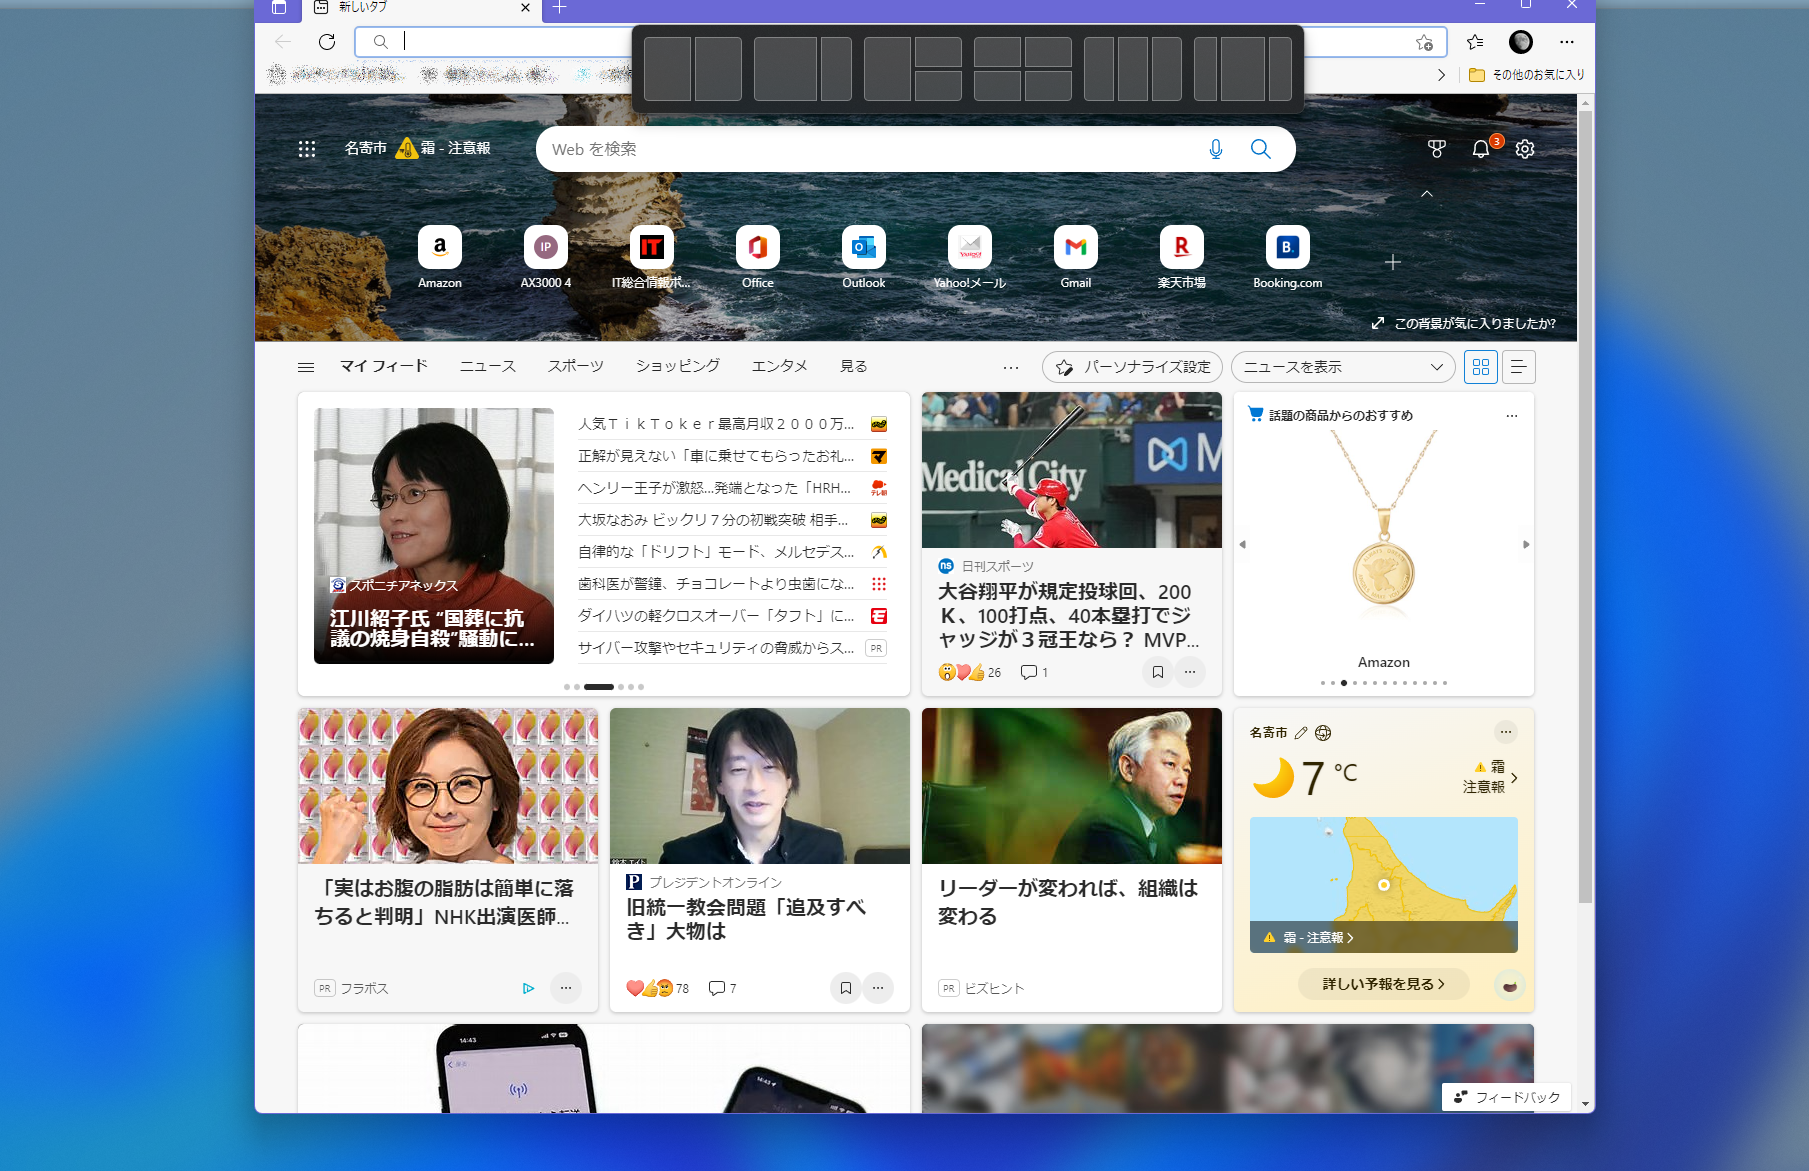1809x1171 pixels.
Task: Click the browser refresh icon
Action: pyautogui.click(x=327, y=42)
